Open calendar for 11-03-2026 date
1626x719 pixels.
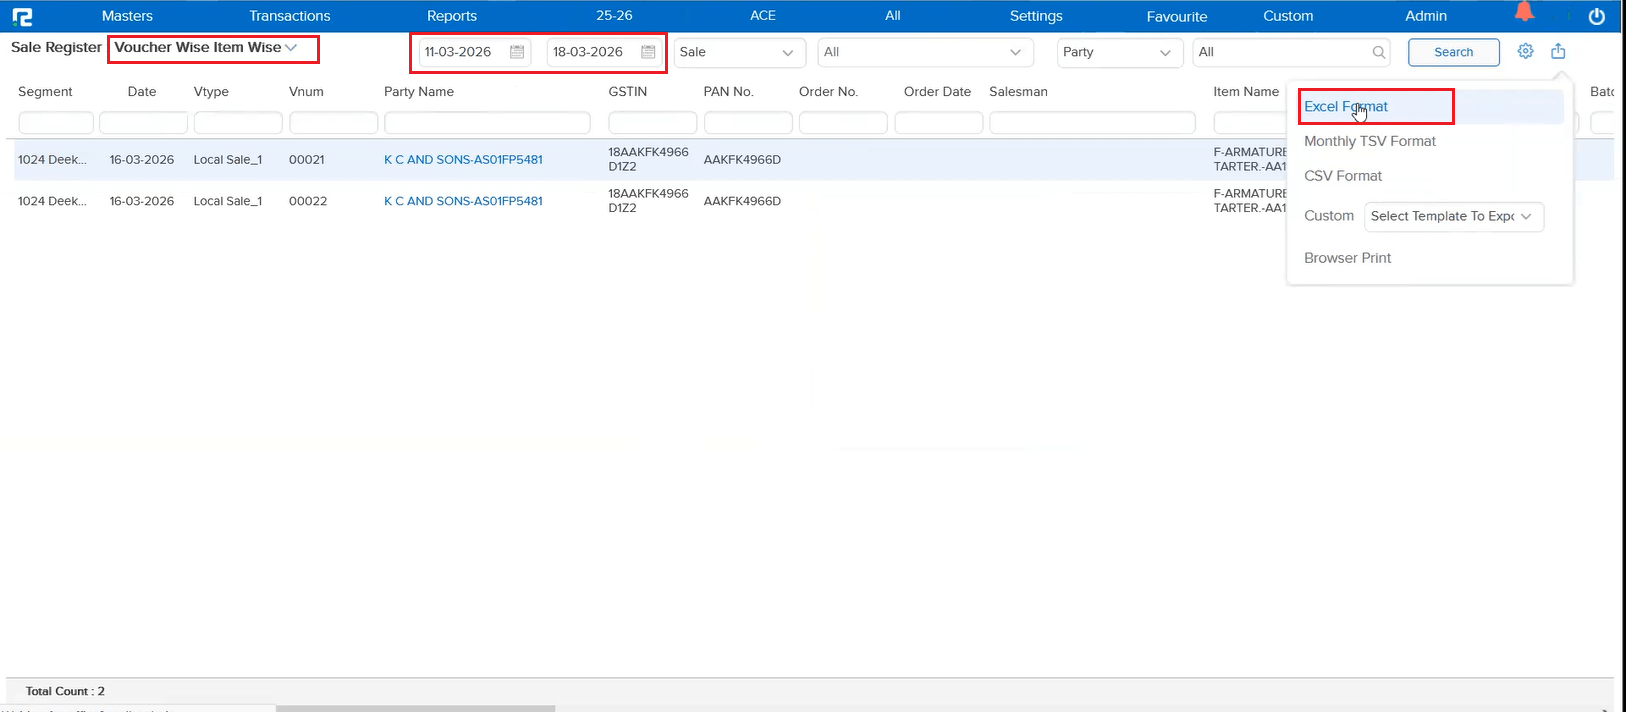[x=517, y=52]
